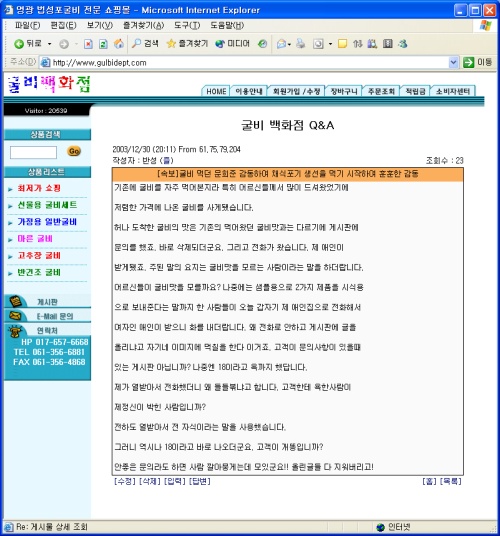Open the History toolbar icon
Viewport: 500px width, 536px height.
(262, 44)
